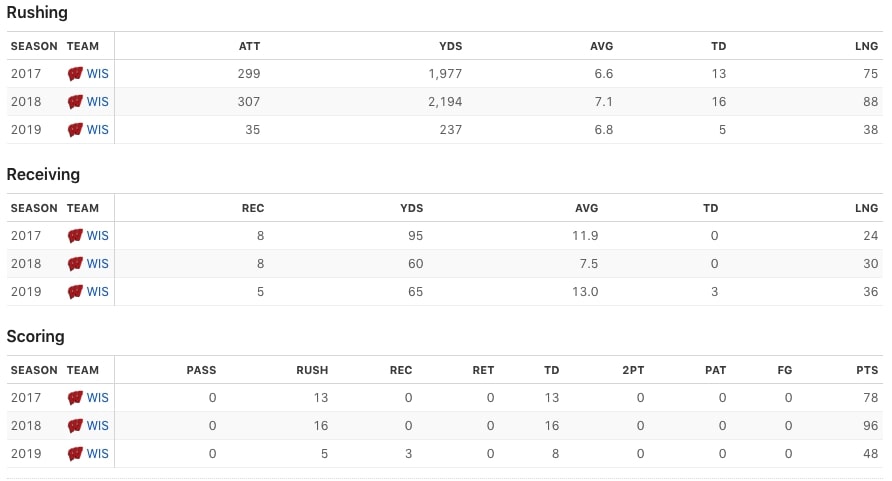
Task: Select the Wisconsin logo in 2019 Receiving row
Action: coord(75,292)
